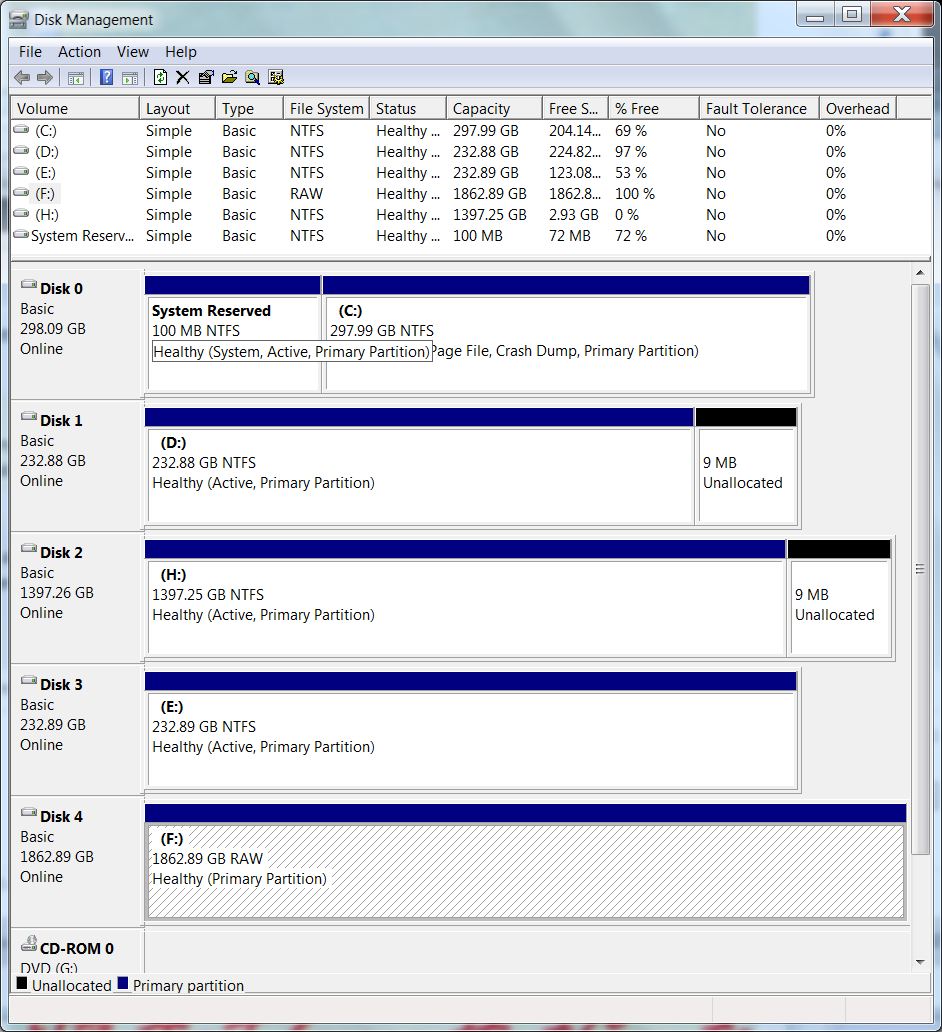
Task: Click the blue Help question mark icon
Action: pos(106,77)
